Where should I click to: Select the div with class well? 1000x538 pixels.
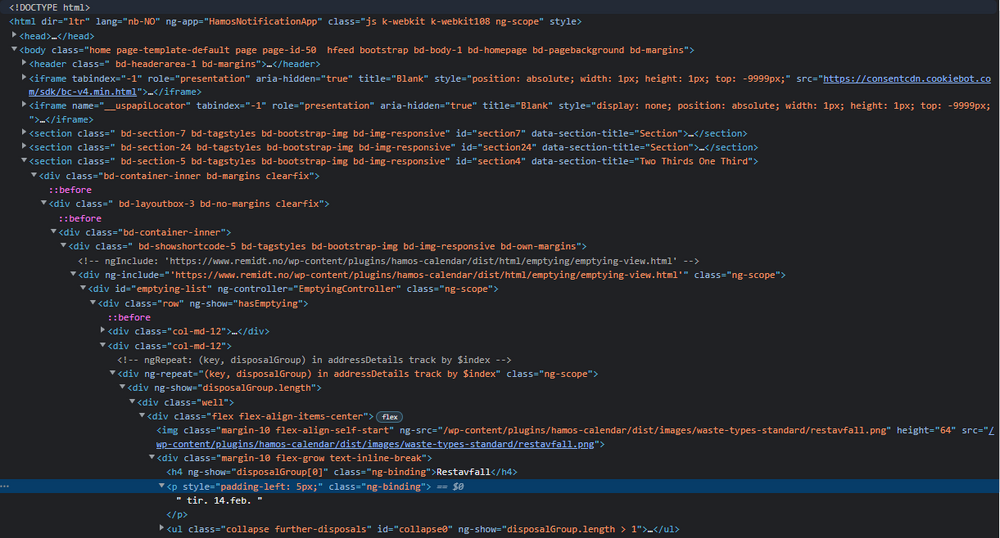pos(190,402)
